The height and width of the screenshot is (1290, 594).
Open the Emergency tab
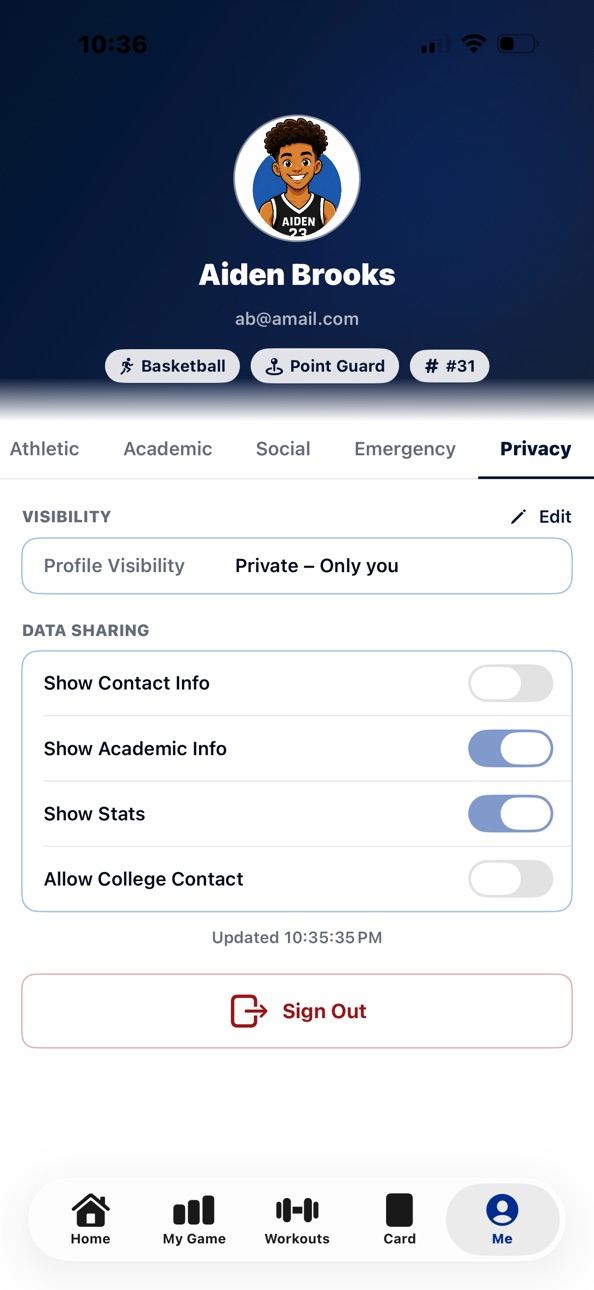[405, 449]
